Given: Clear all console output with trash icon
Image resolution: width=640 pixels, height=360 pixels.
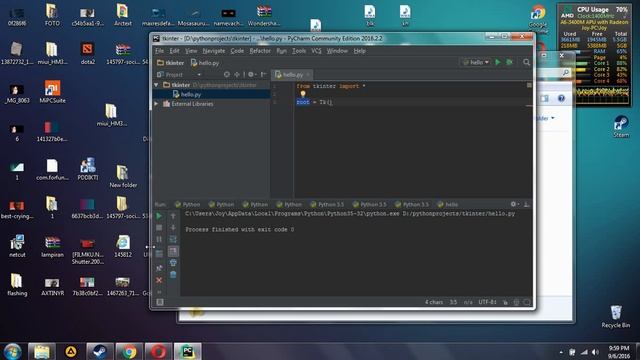Looking at the screenshot, I should (173, 274).
